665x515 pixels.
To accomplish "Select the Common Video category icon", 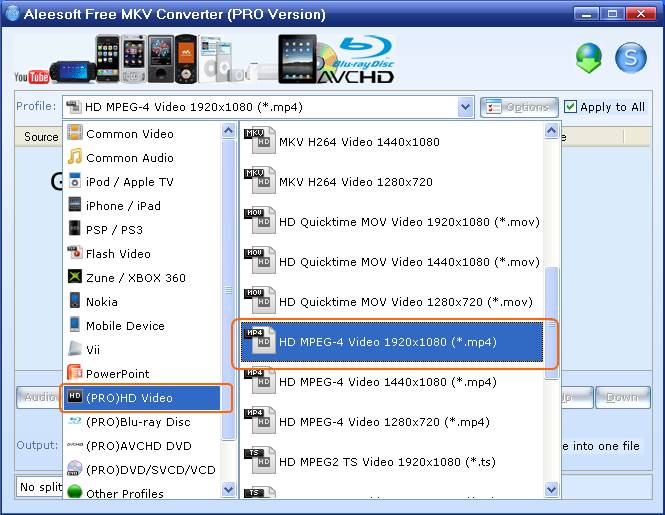I will (75, 134).
